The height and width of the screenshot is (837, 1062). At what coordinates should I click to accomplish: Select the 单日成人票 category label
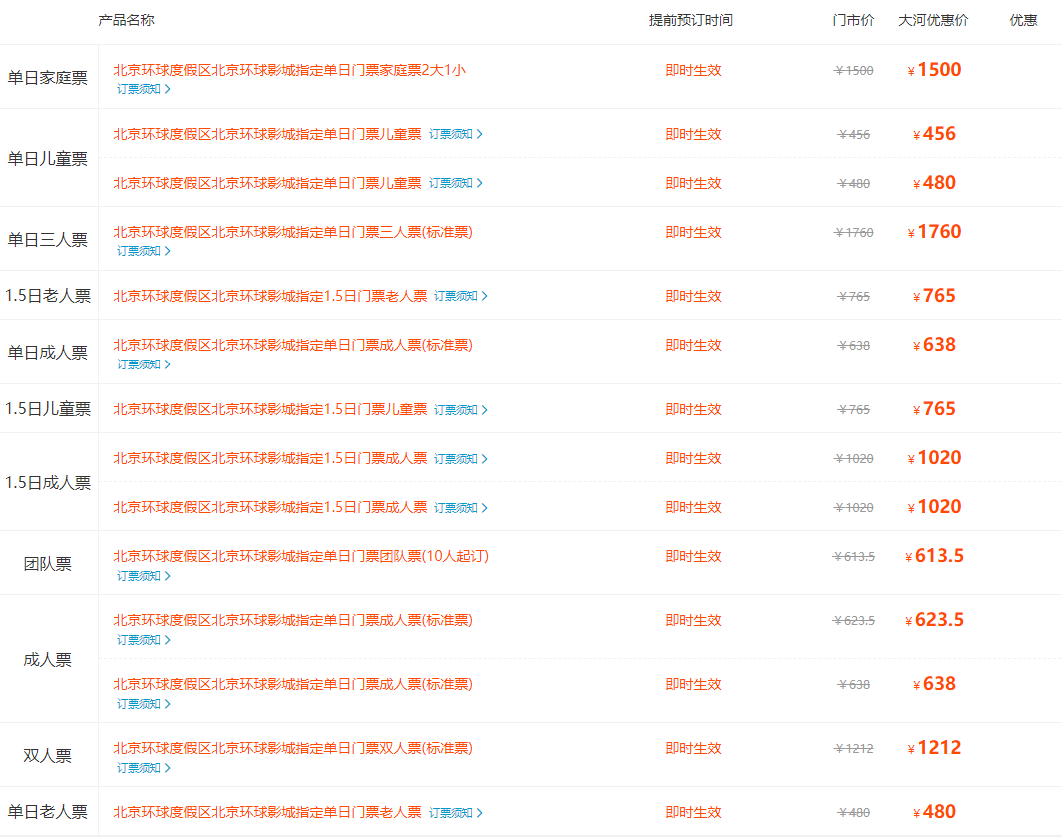coord(47,353)
